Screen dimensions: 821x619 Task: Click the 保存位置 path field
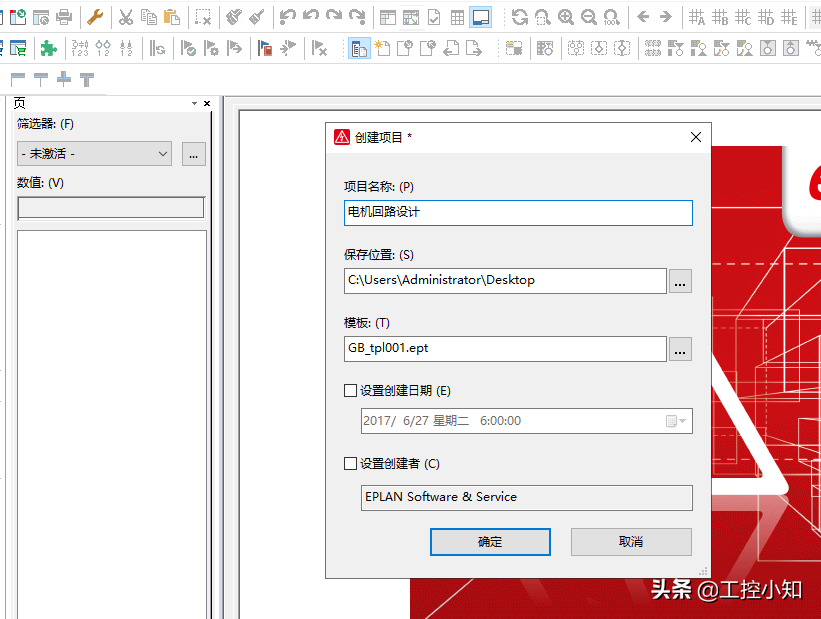pos(505,281)
